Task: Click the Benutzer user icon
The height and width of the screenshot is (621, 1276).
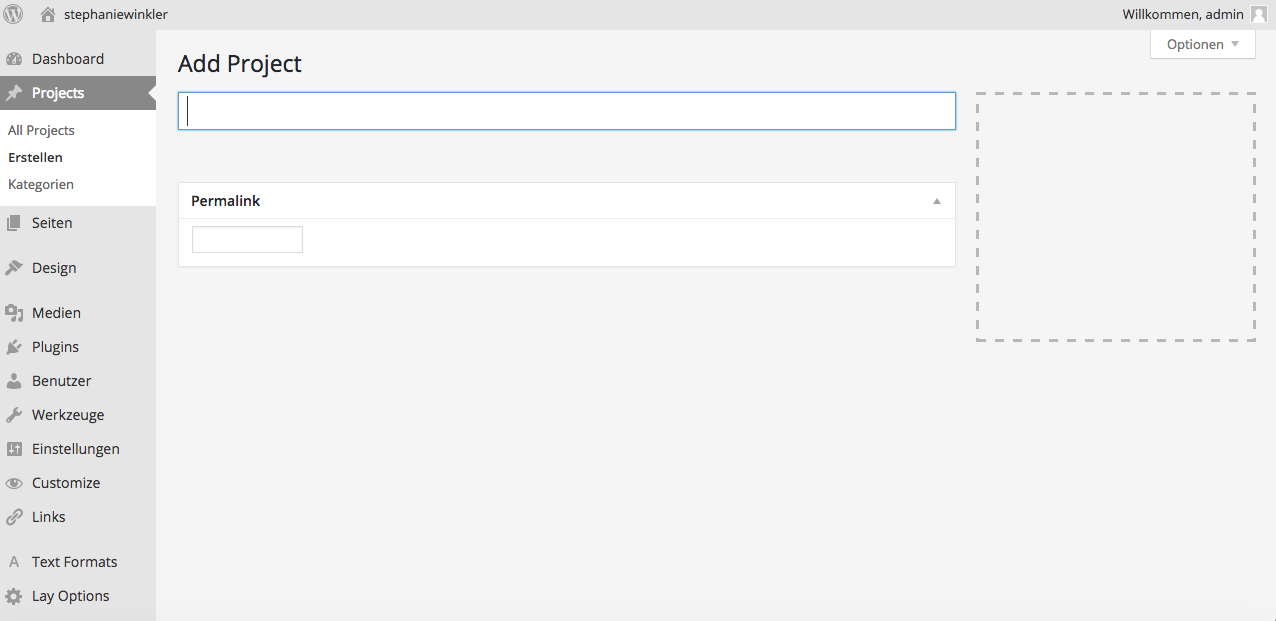Action: 14,381
